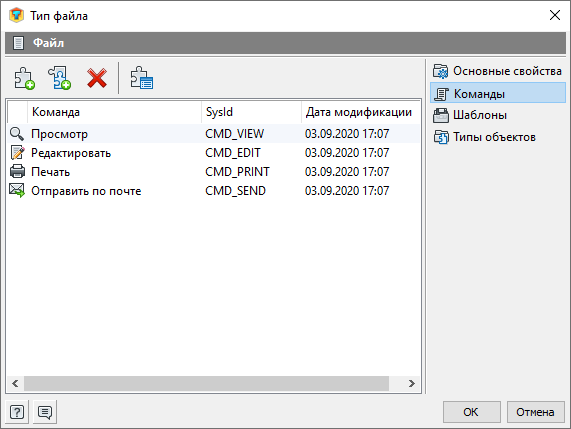Open help with the question mark icon
Image resolution: width=571 pixels, height=429 pixels.
click(17, 412)
